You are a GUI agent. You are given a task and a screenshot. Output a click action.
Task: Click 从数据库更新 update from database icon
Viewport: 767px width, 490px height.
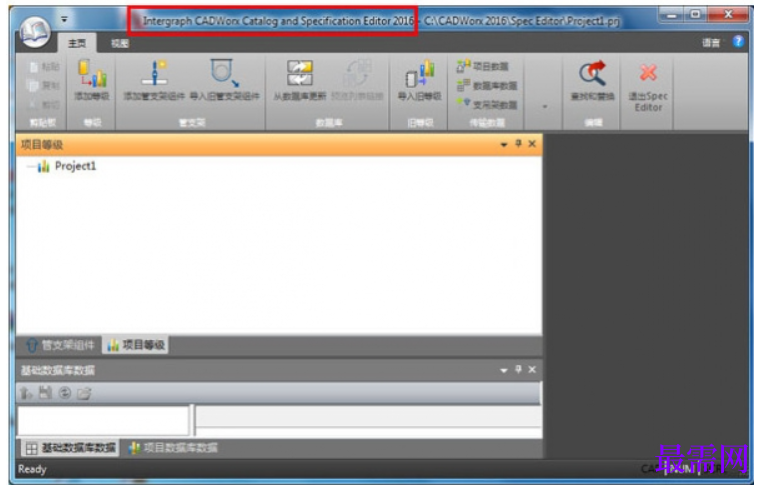coord(299,73)
